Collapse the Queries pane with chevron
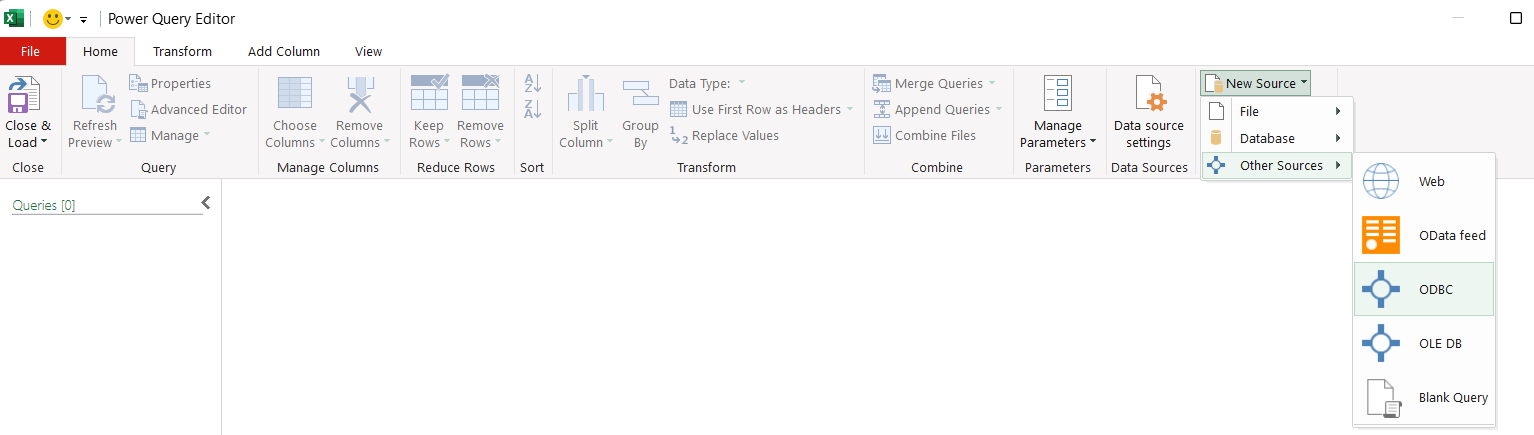1534x435 pixels. [206, 203]
